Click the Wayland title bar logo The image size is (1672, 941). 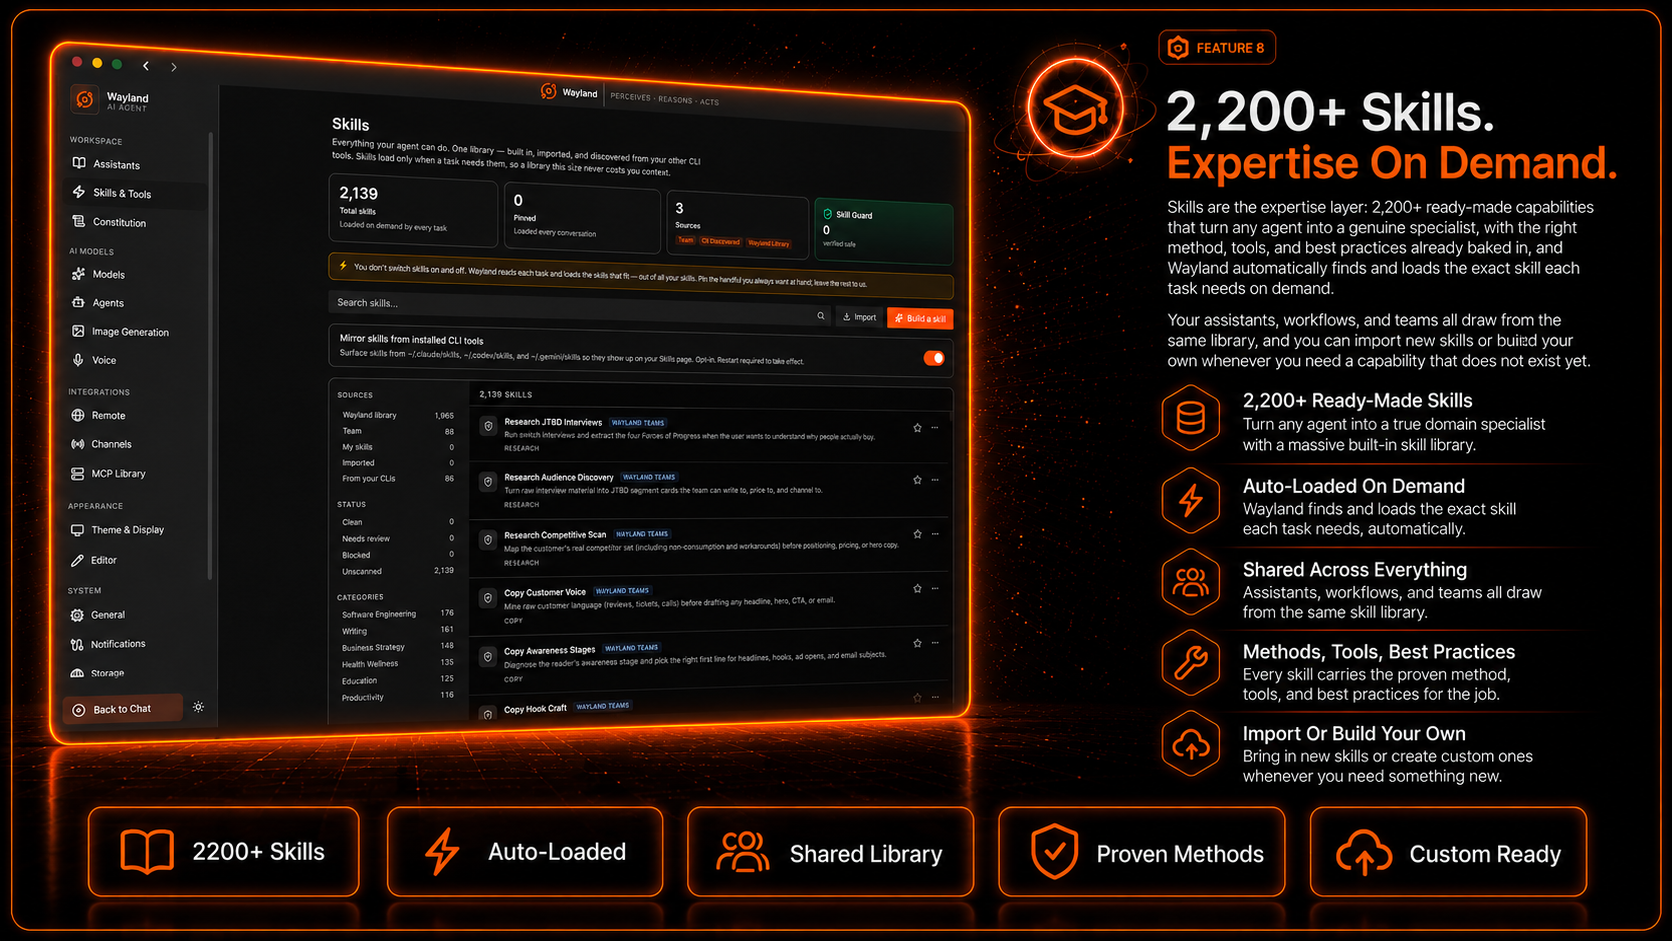pos(548,91)
